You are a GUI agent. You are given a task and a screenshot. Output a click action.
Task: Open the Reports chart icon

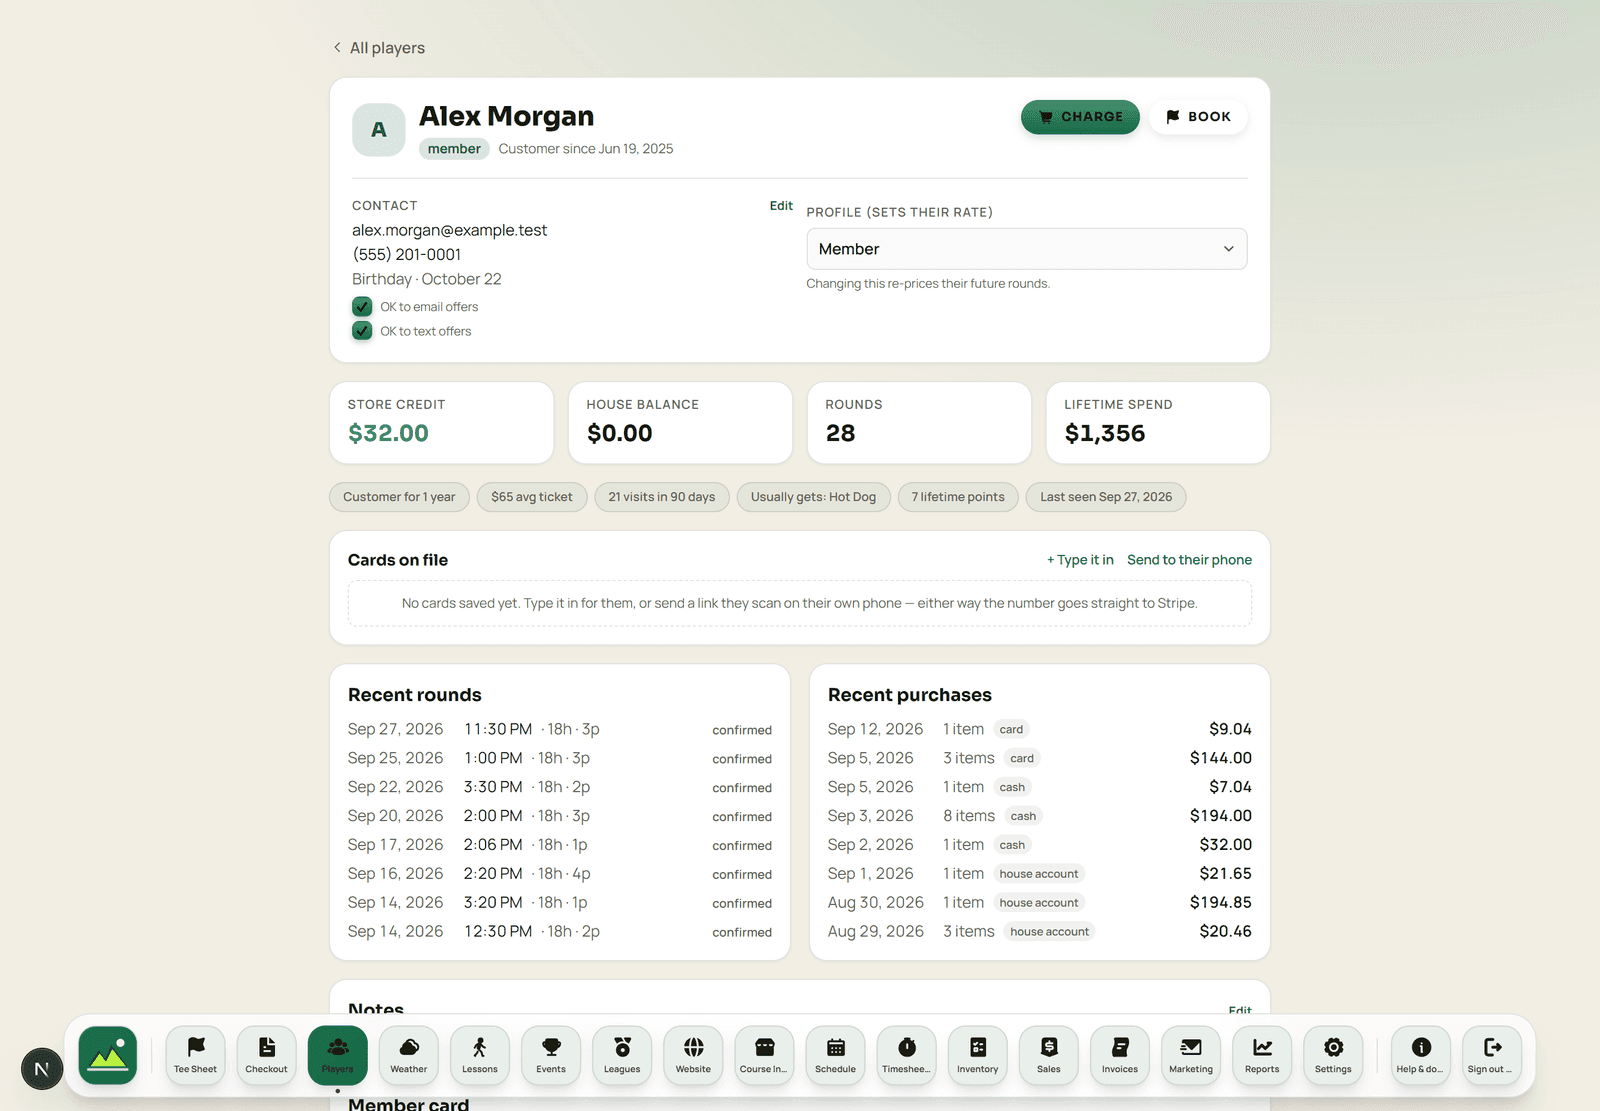pos(1262,1055)
